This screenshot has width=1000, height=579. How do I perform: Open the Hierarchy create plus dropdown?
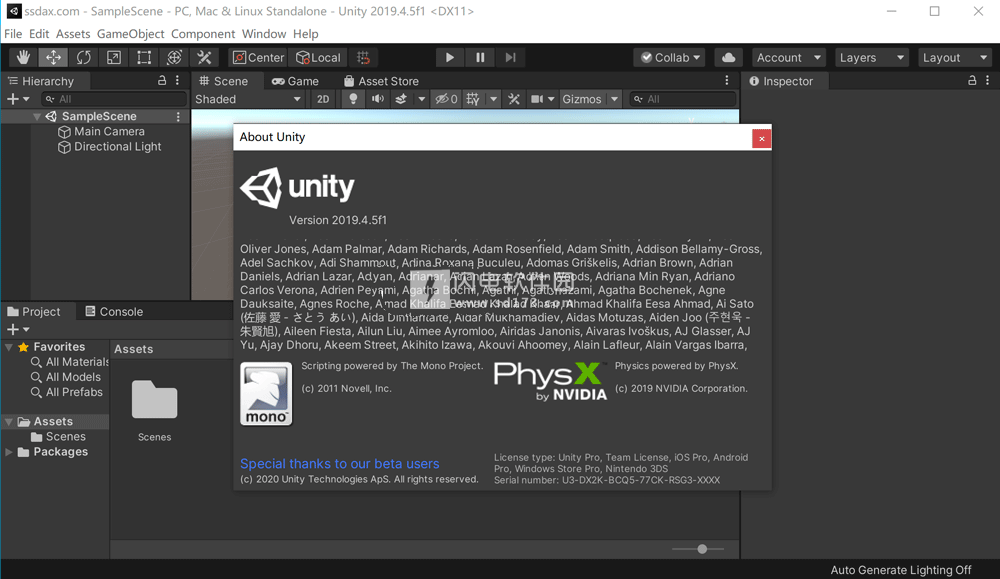18,99
